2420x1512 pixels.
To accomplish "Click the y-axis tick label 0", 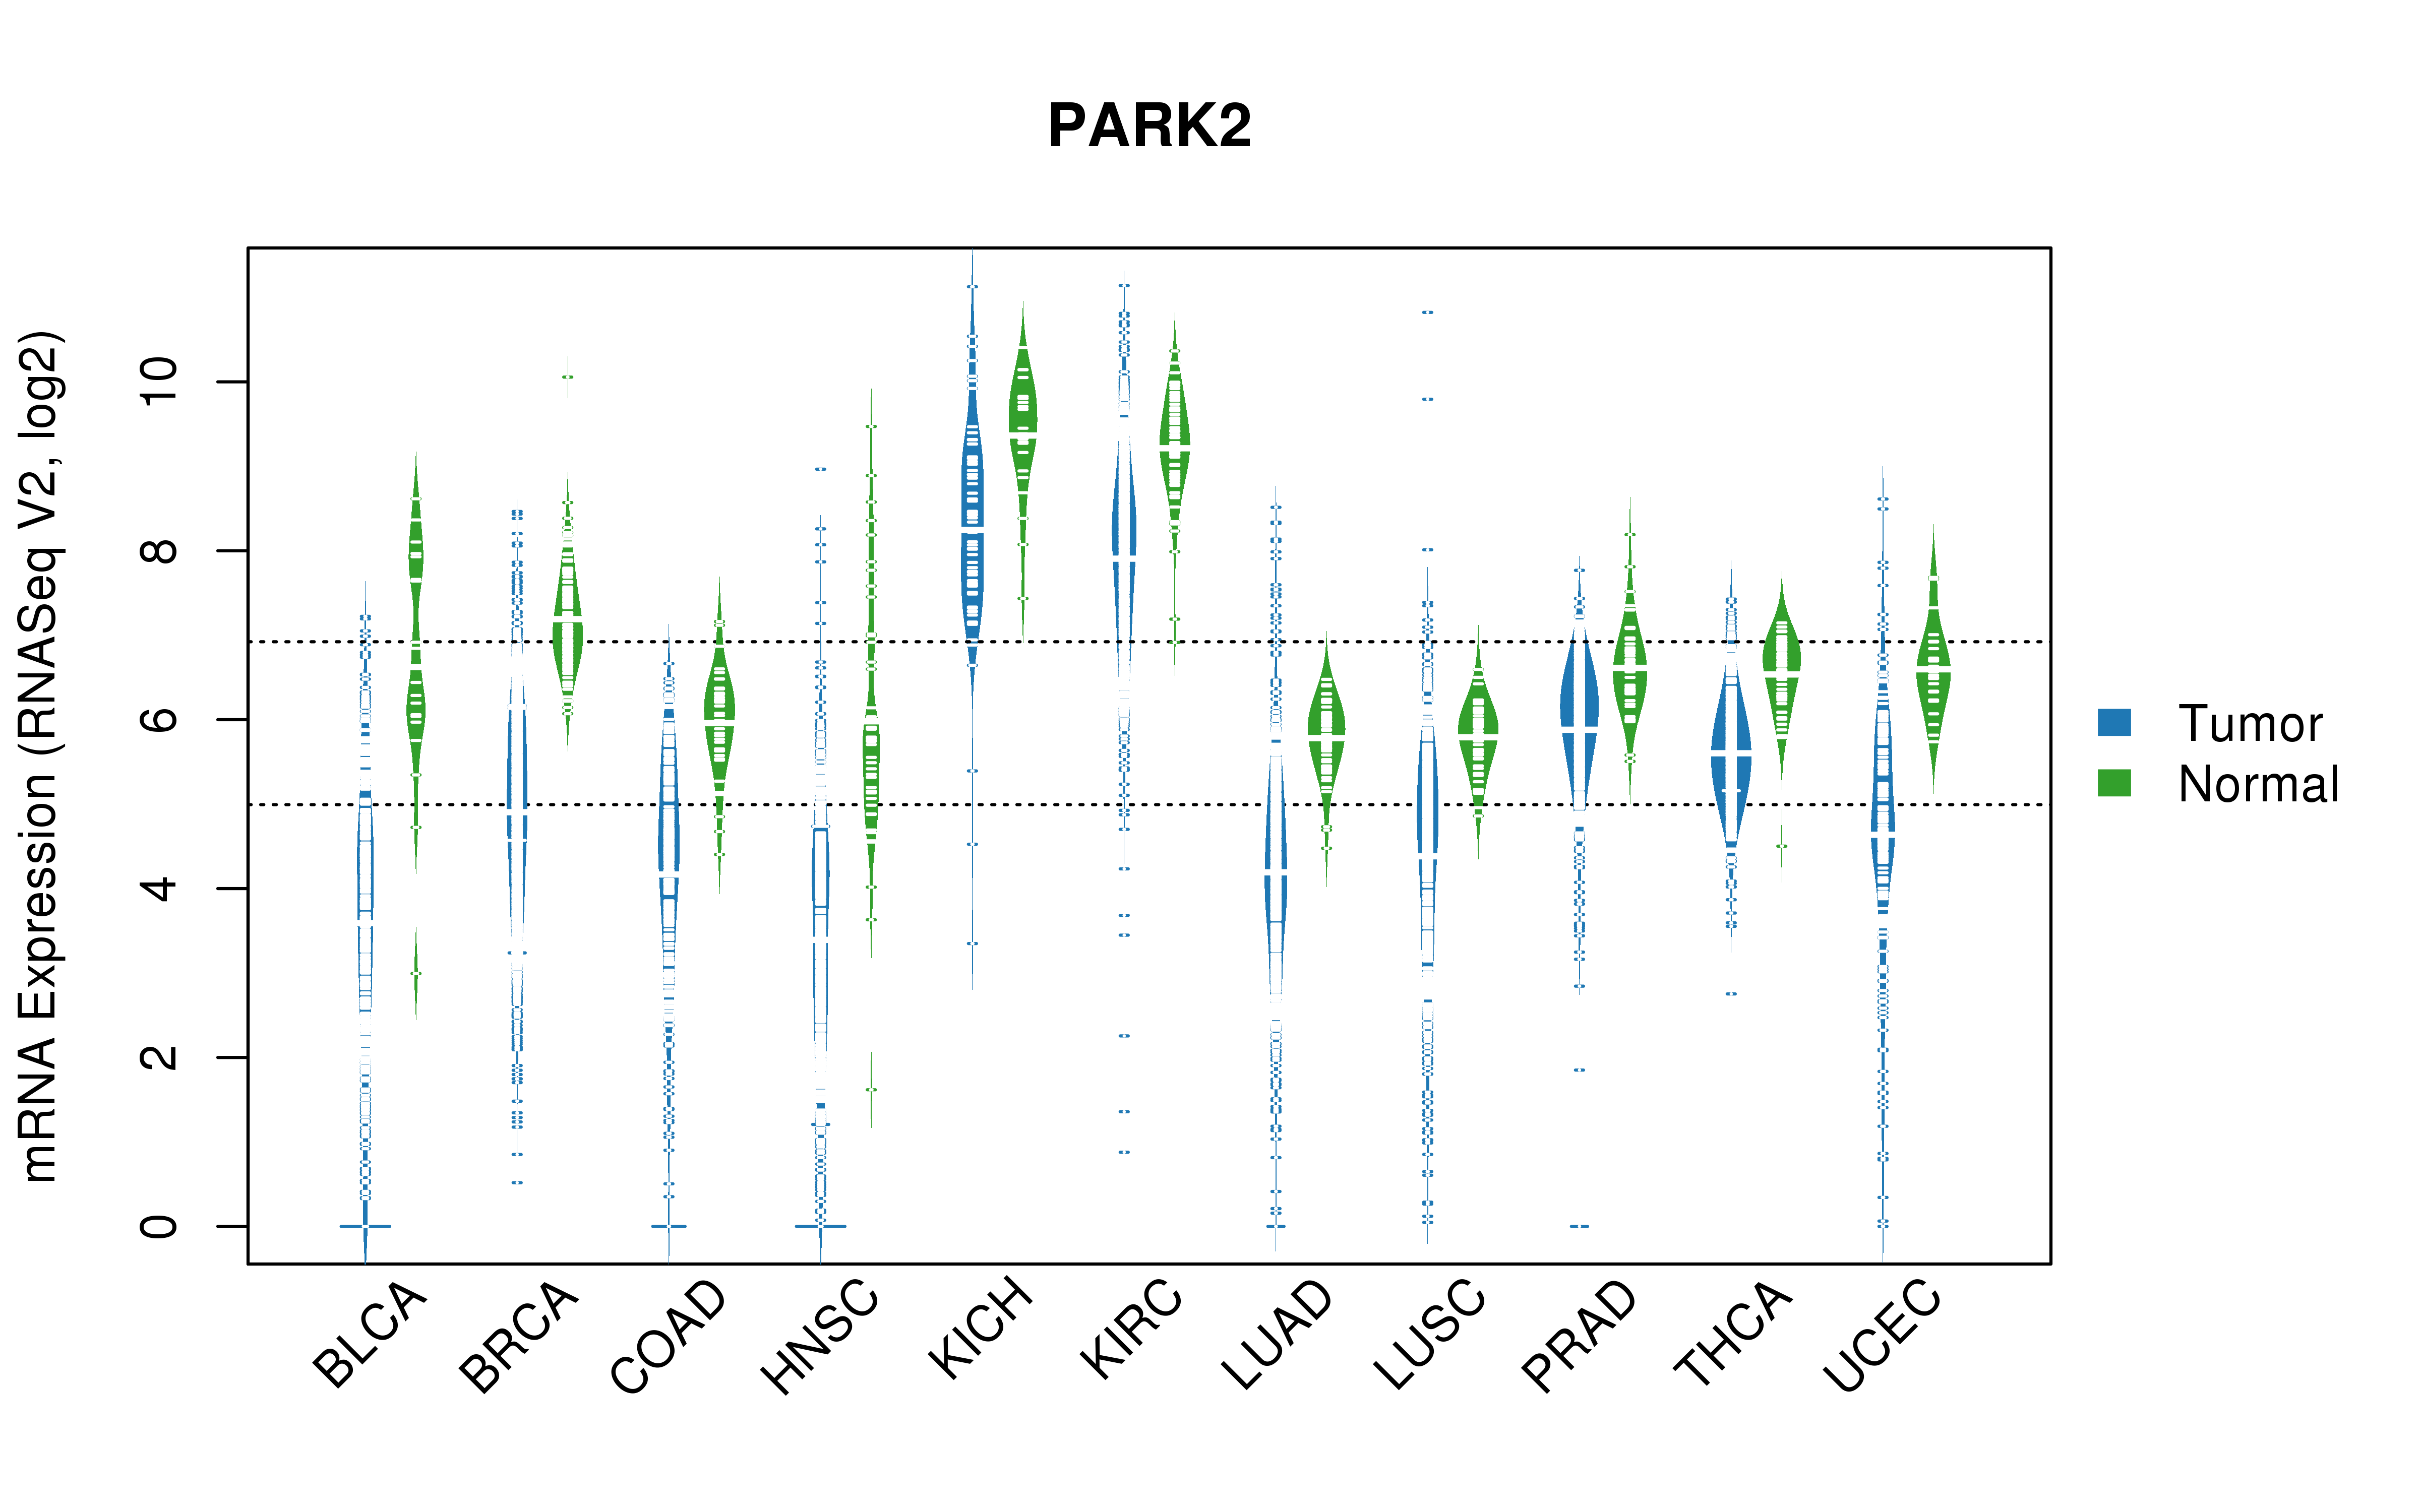I will tap(159, 1226).
